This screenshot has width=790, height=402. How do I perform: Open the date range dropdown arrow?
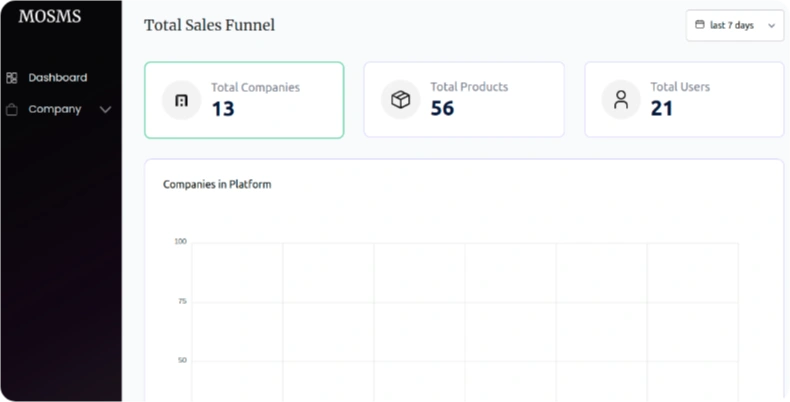tap(771, 26)
